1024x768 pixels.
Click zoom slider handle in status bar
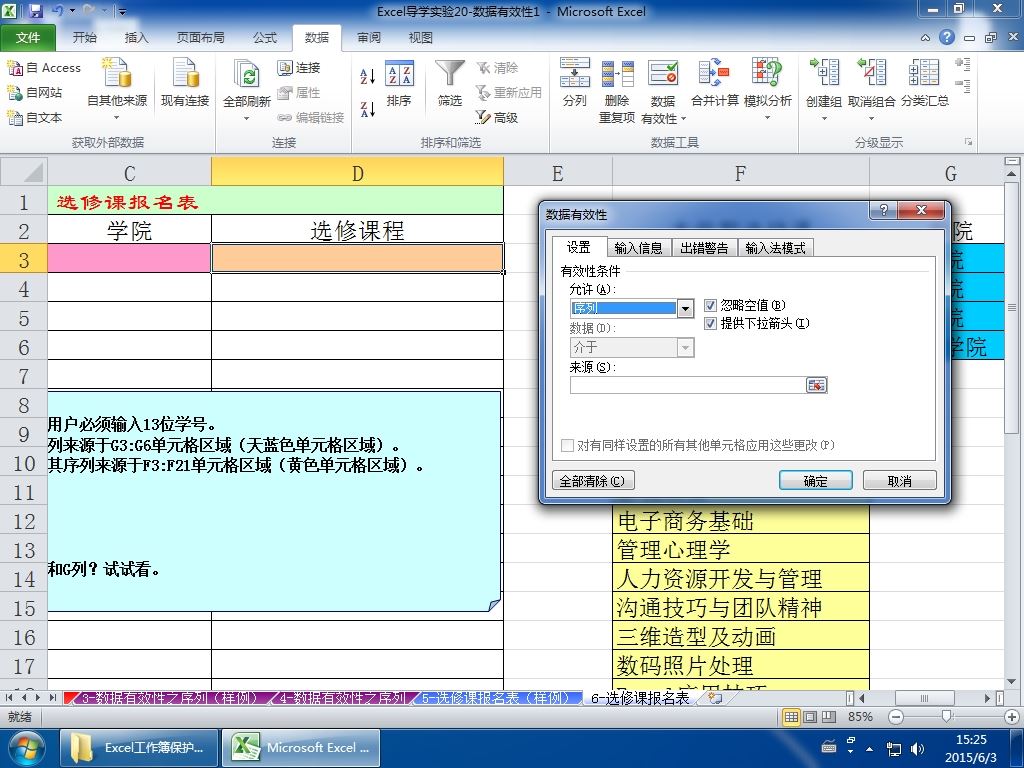[x=946, y=717]
